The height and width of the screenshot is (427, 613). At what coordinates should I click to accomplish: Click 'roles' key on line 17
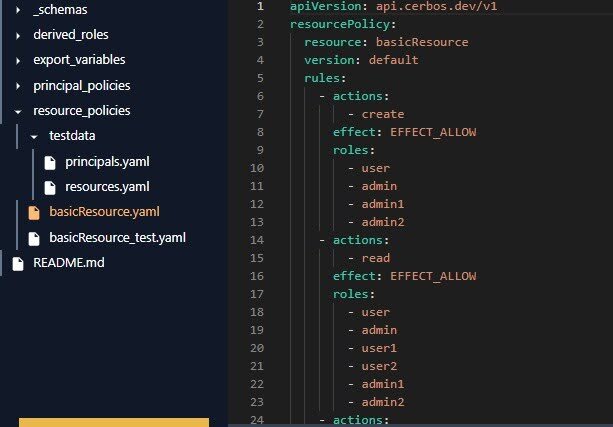[x=350, y=294]
